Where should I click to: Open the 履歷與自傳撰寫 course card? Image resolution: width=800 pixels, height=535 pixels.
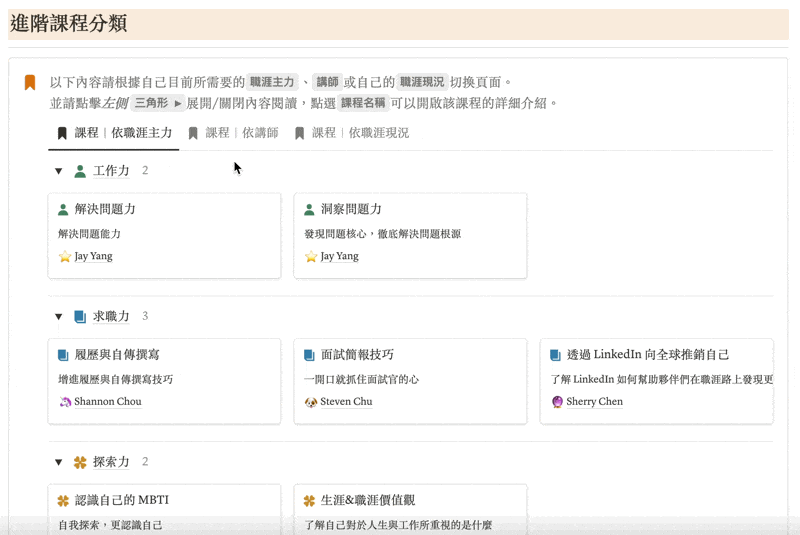click(x=164, y=381)
